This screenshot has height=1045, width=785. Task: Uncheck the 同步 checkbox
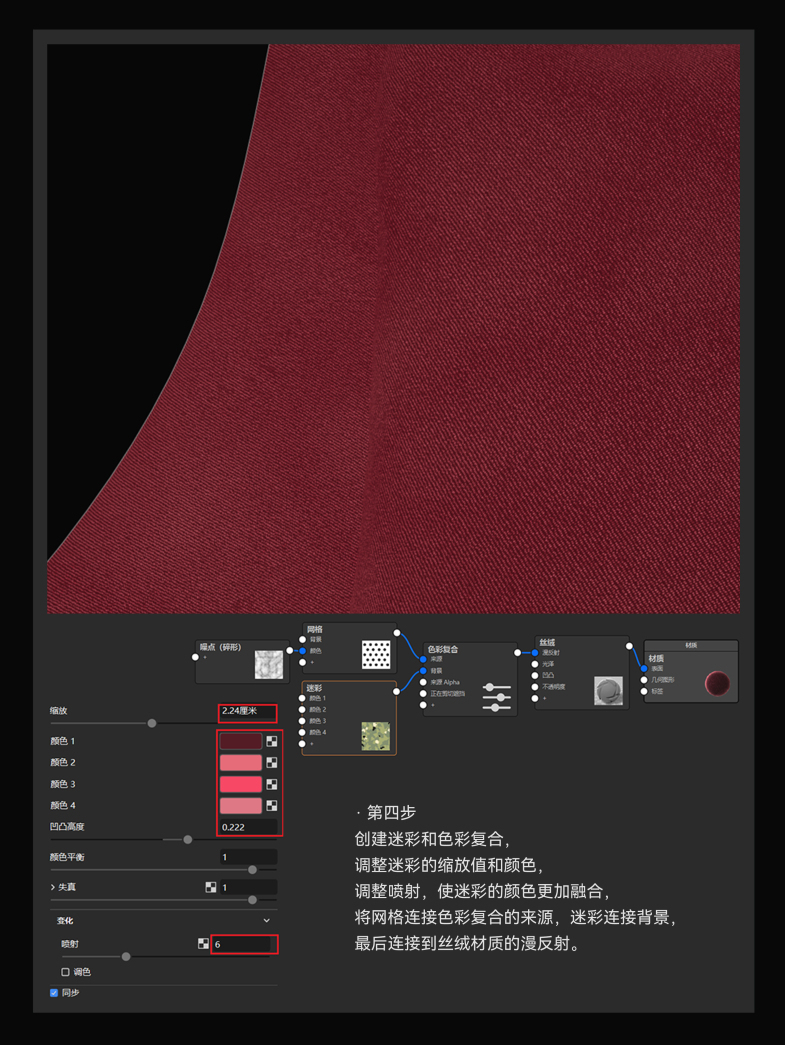coord(54,993)
